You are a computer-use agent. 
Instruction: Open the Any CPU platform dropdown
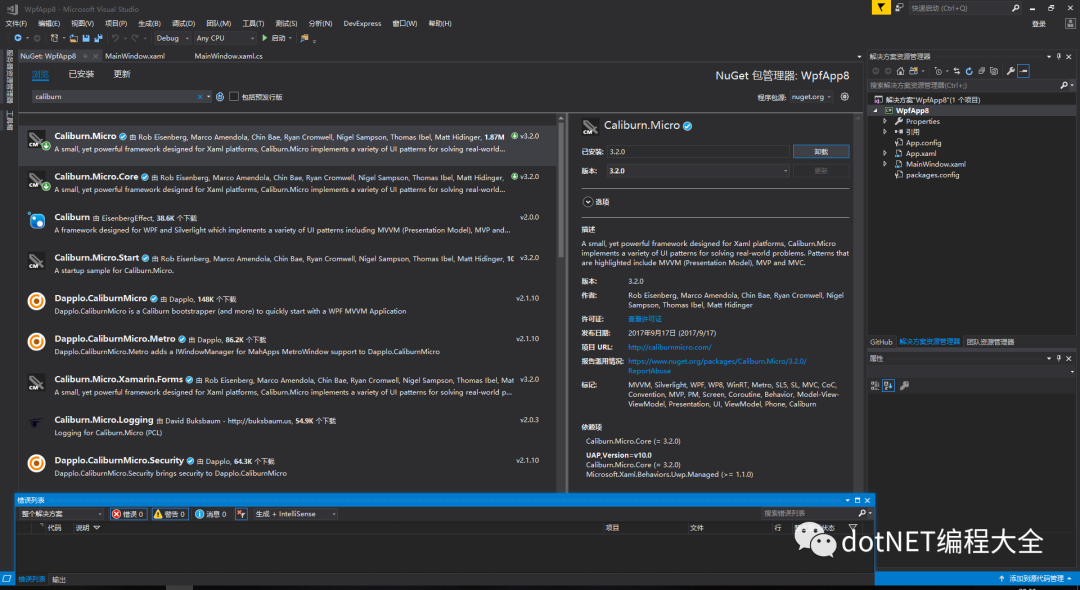pyautogui.click(x=225, y=39)
